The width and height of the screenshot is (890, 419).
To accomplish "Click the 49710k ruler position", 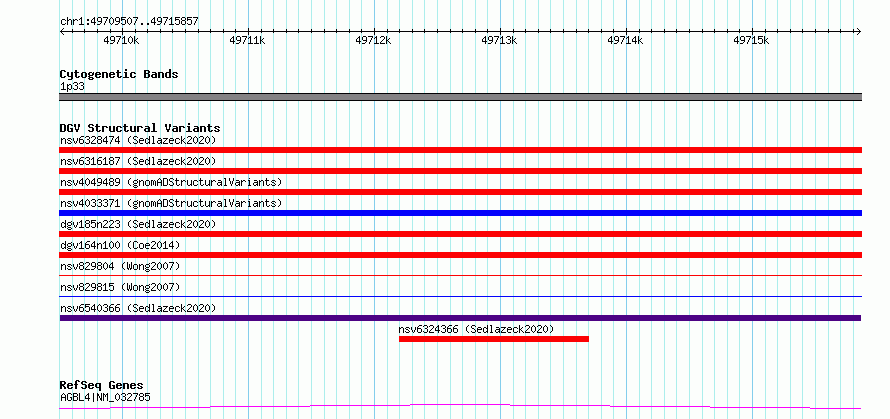I will click(121, 40).
